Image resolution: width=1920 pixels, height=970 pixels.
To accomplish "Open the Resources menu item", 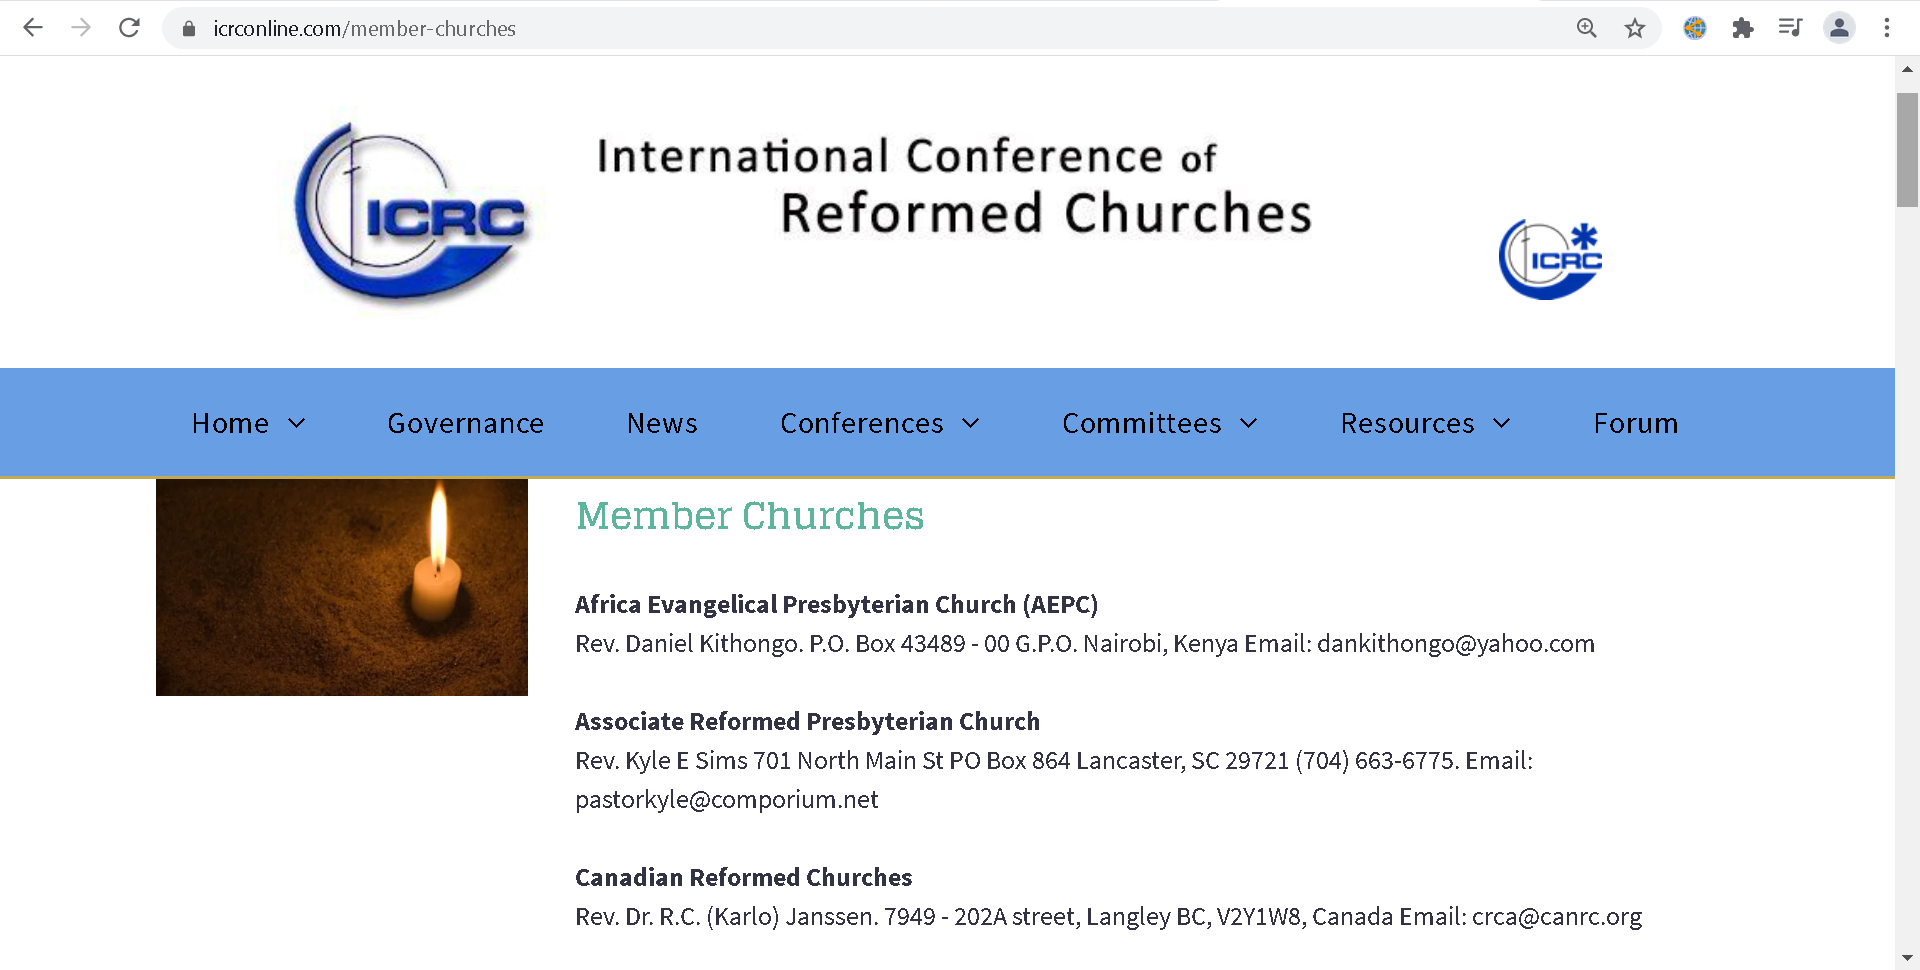I will [x=1407, y=423].
